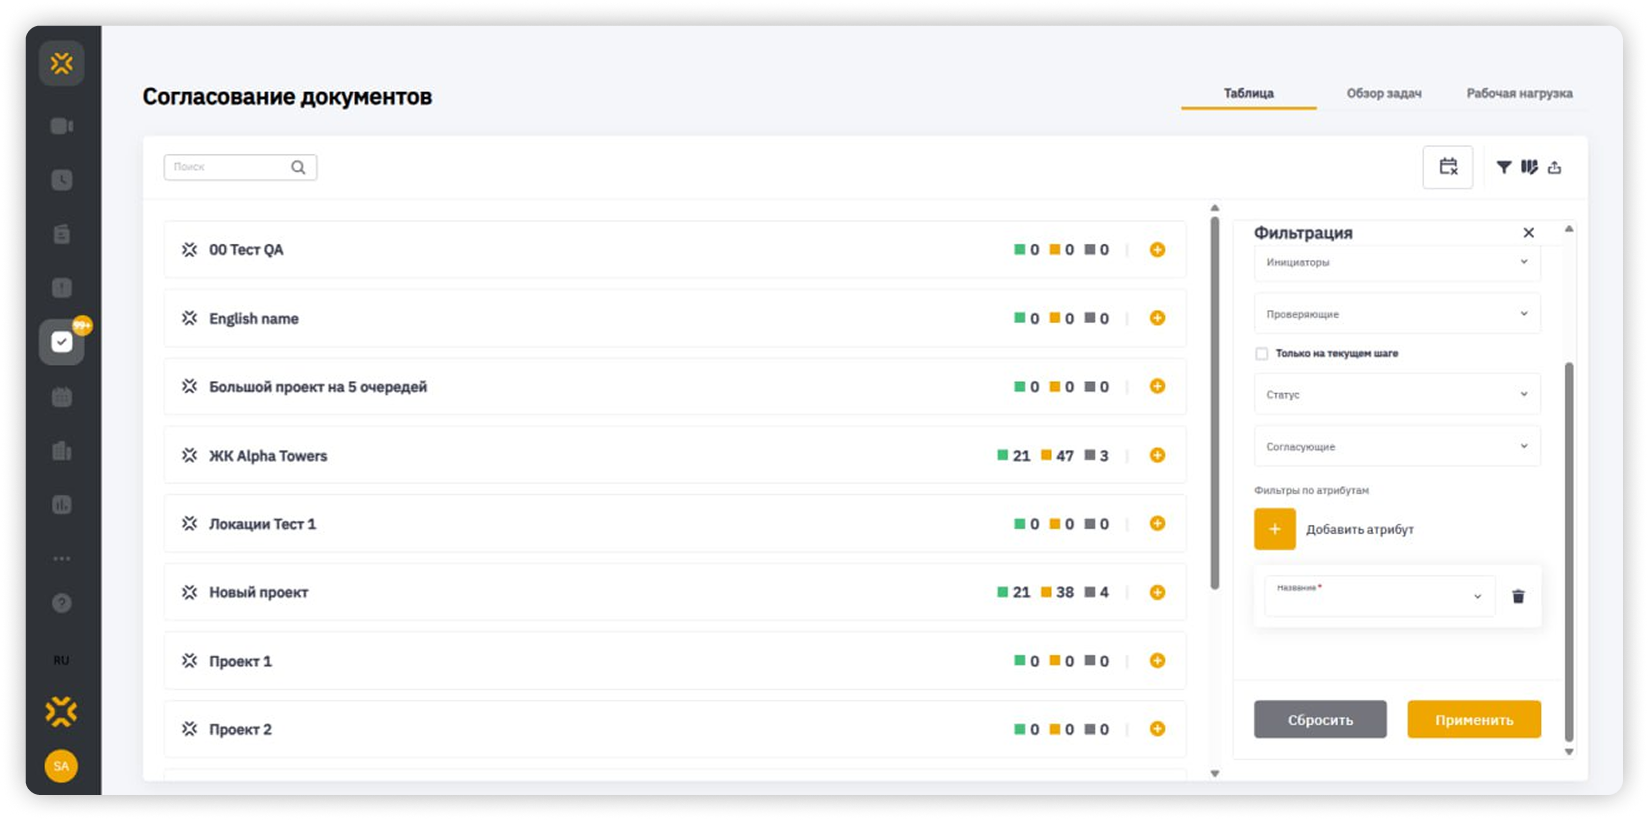
Task: Open the help question mark icon in sidebar
Action: click(x=62, y=603)
